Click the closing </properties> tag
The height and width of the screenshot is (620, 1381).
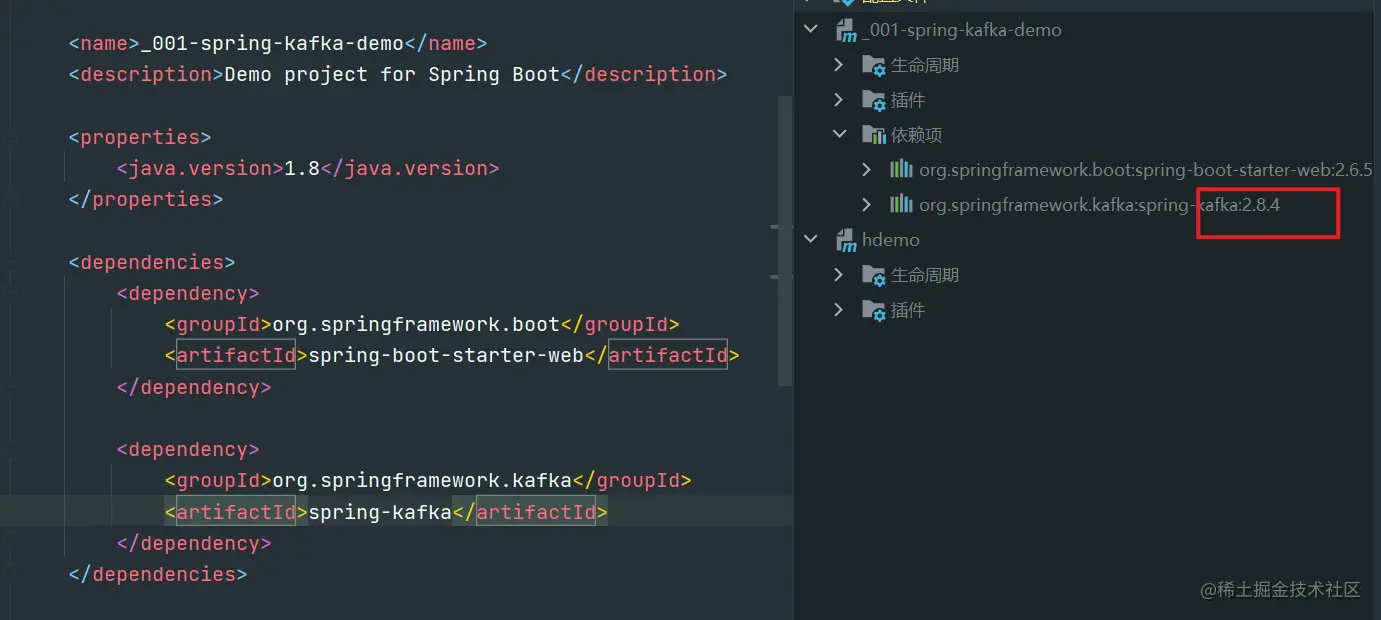click(x=146, y=199)
